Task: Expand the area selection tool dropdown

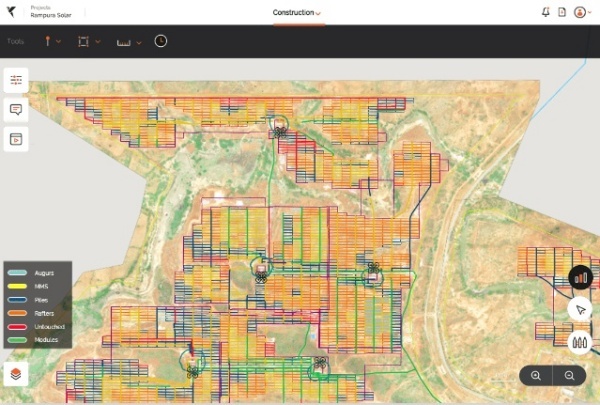Action: point(88,41)
